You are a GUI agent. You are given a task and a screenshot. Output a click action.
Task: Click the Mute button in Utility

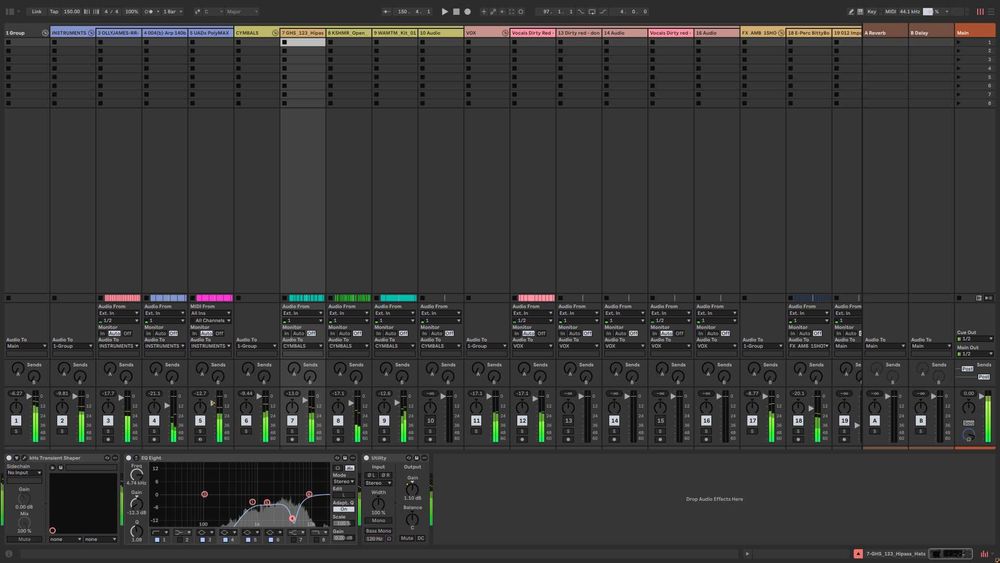click(407, 538)
